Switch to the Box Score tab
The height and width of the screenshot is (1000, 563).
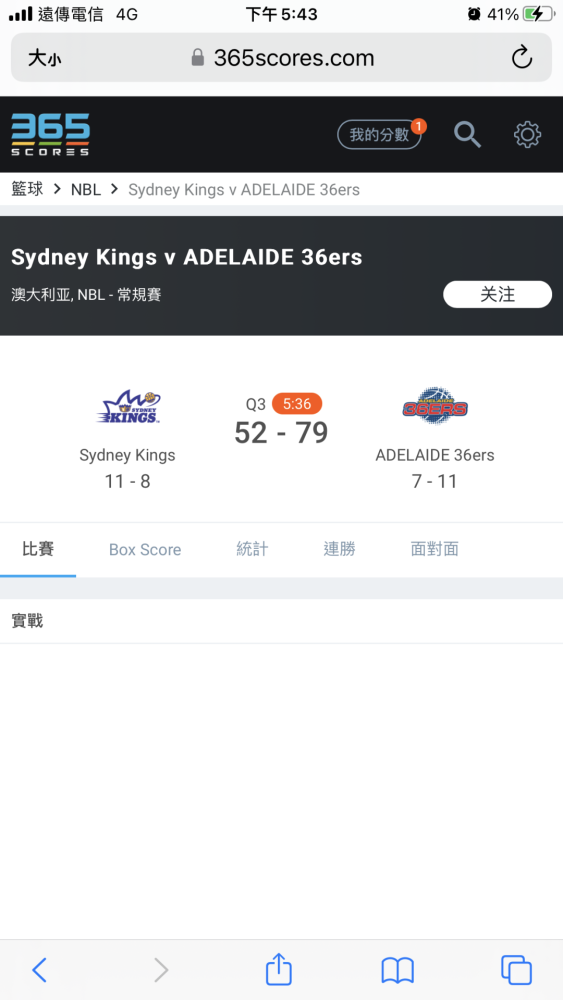(145, 550)
